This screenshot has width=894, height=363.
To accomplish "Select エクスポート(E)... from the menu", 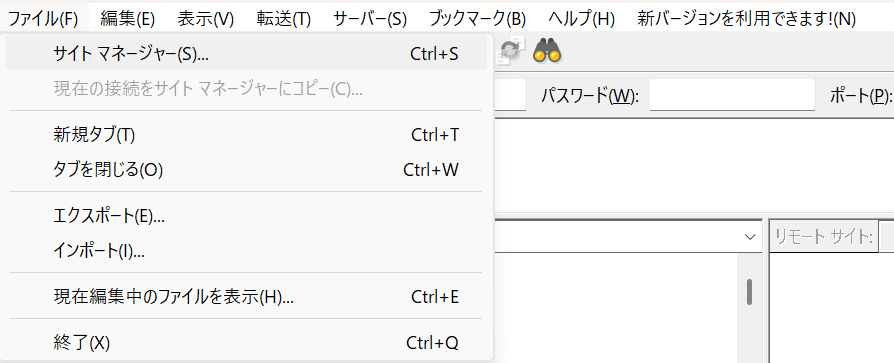I will pos(246,216).
